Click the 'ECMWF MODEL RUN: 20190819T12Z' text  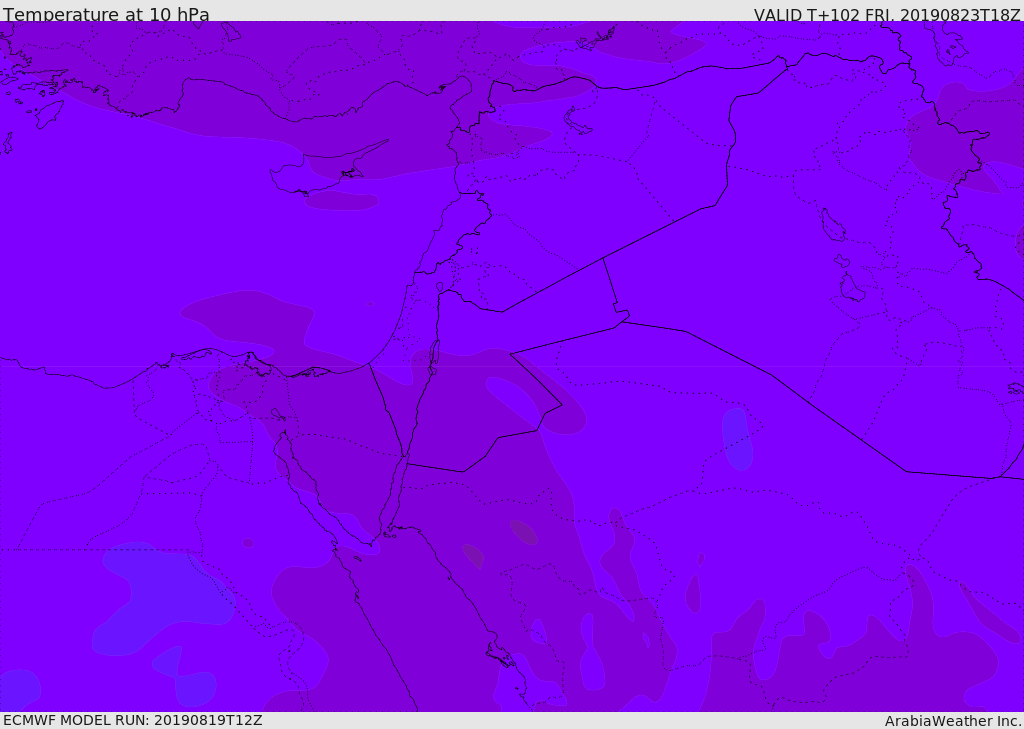(x=133, y=721)
